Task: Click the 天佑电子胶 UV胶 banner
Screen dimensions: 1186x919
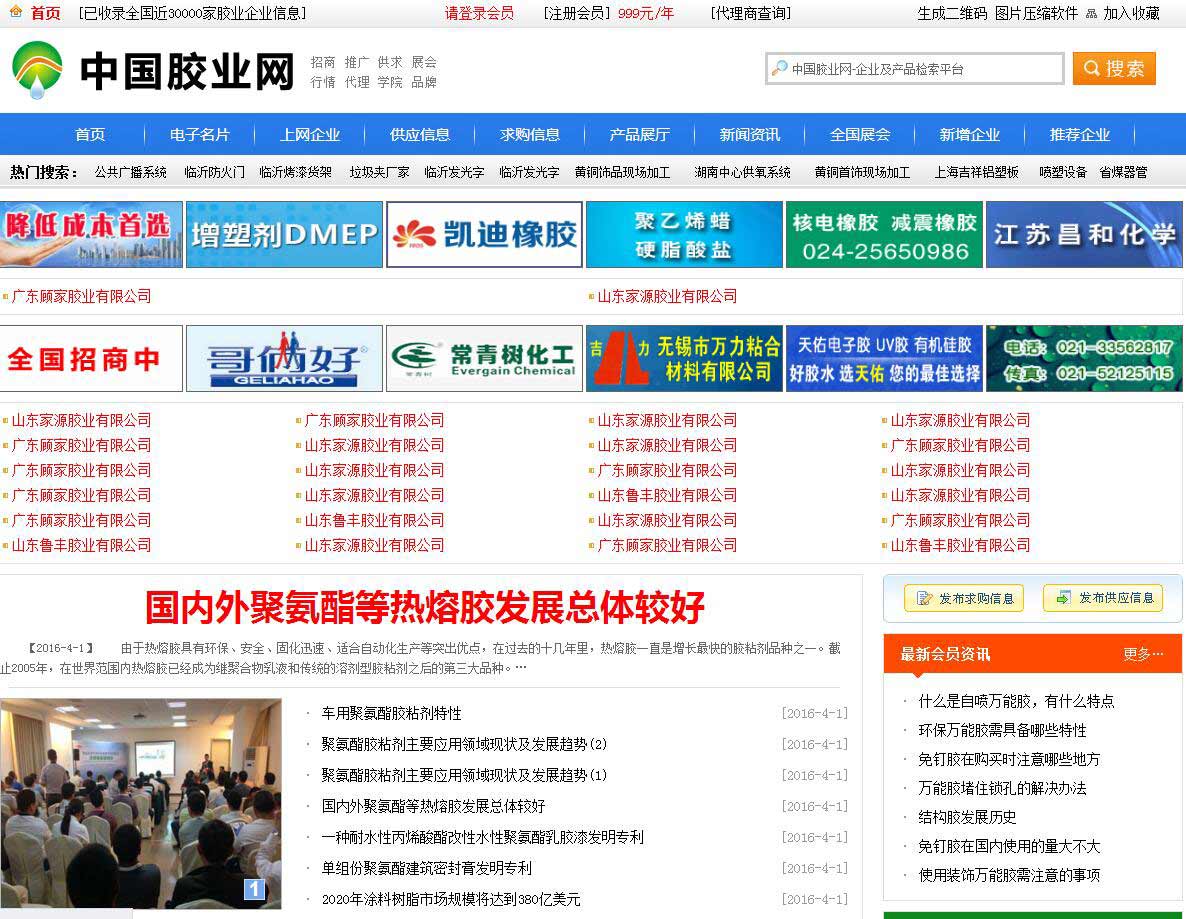Action: pos(884,359)
